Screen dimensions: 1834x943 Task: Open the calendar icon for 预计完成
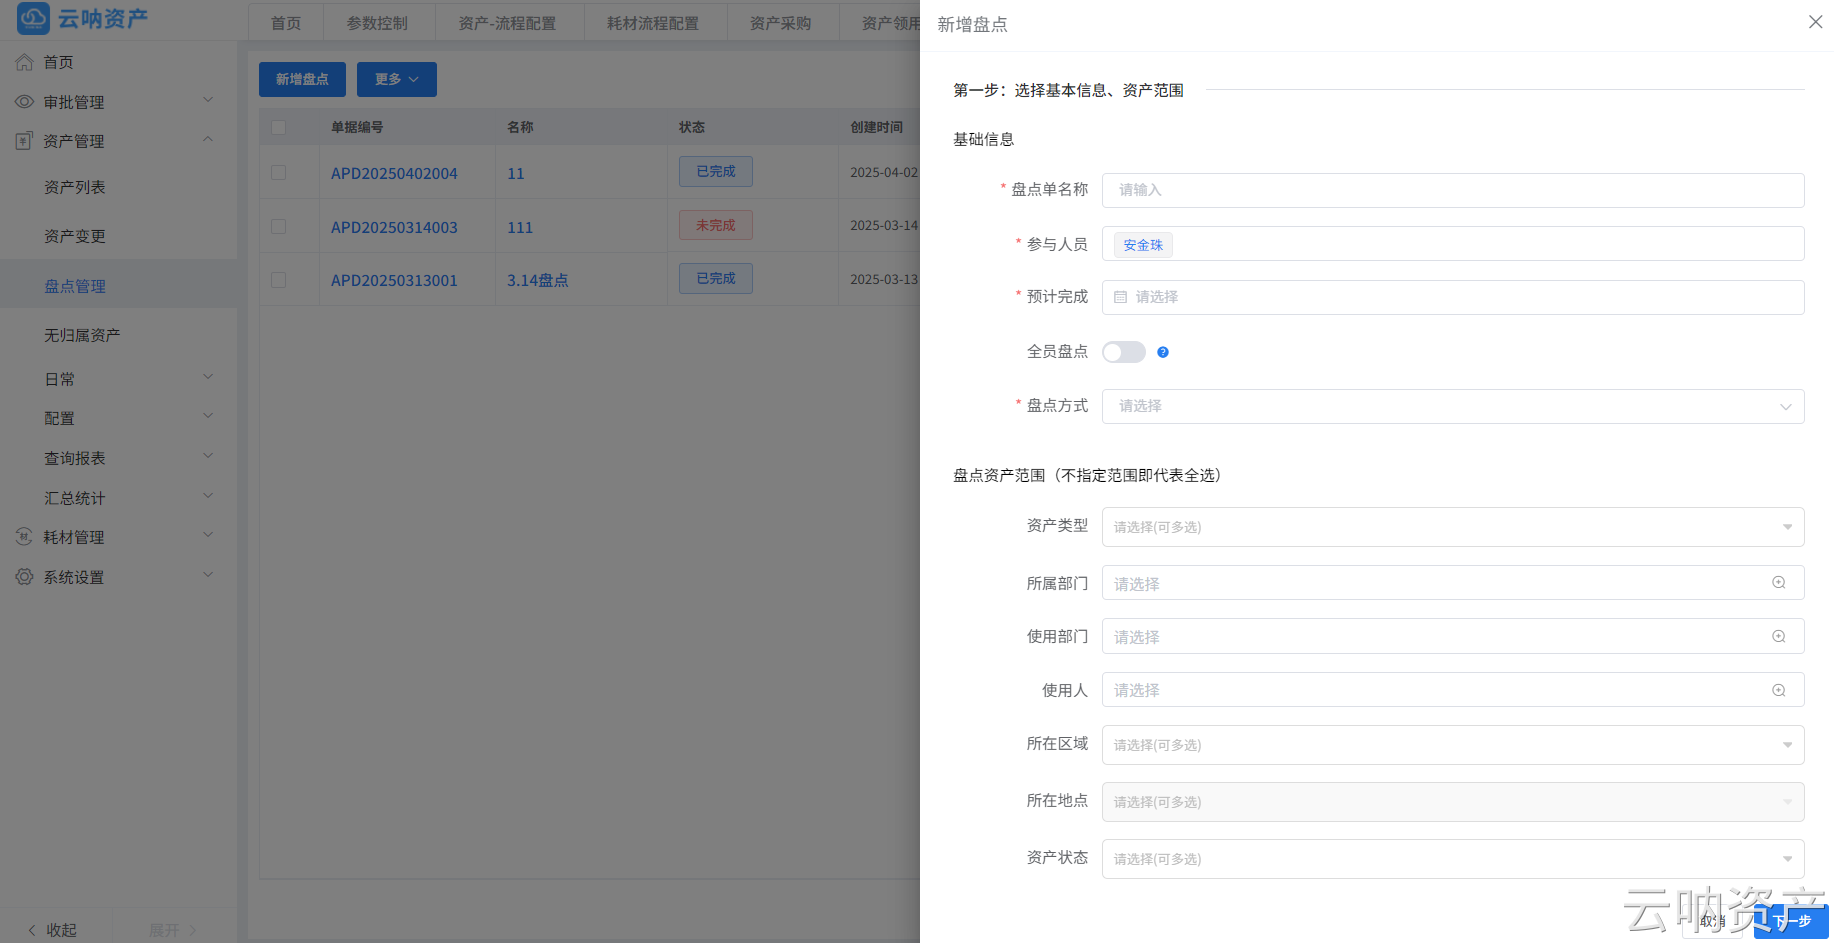[1120, 297]
